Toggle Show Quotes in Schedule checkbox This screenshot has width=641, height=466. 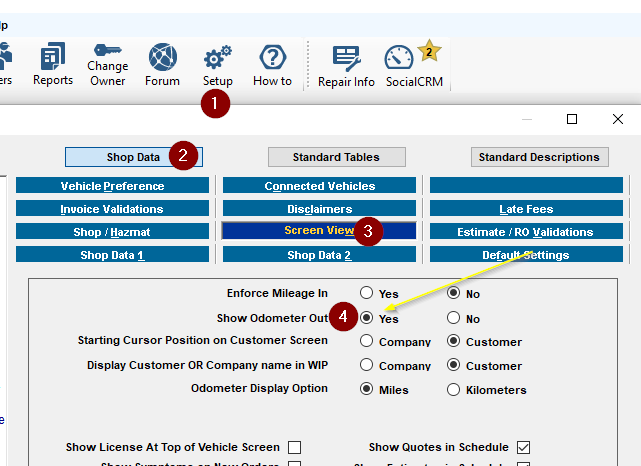(x=523, y=447)
